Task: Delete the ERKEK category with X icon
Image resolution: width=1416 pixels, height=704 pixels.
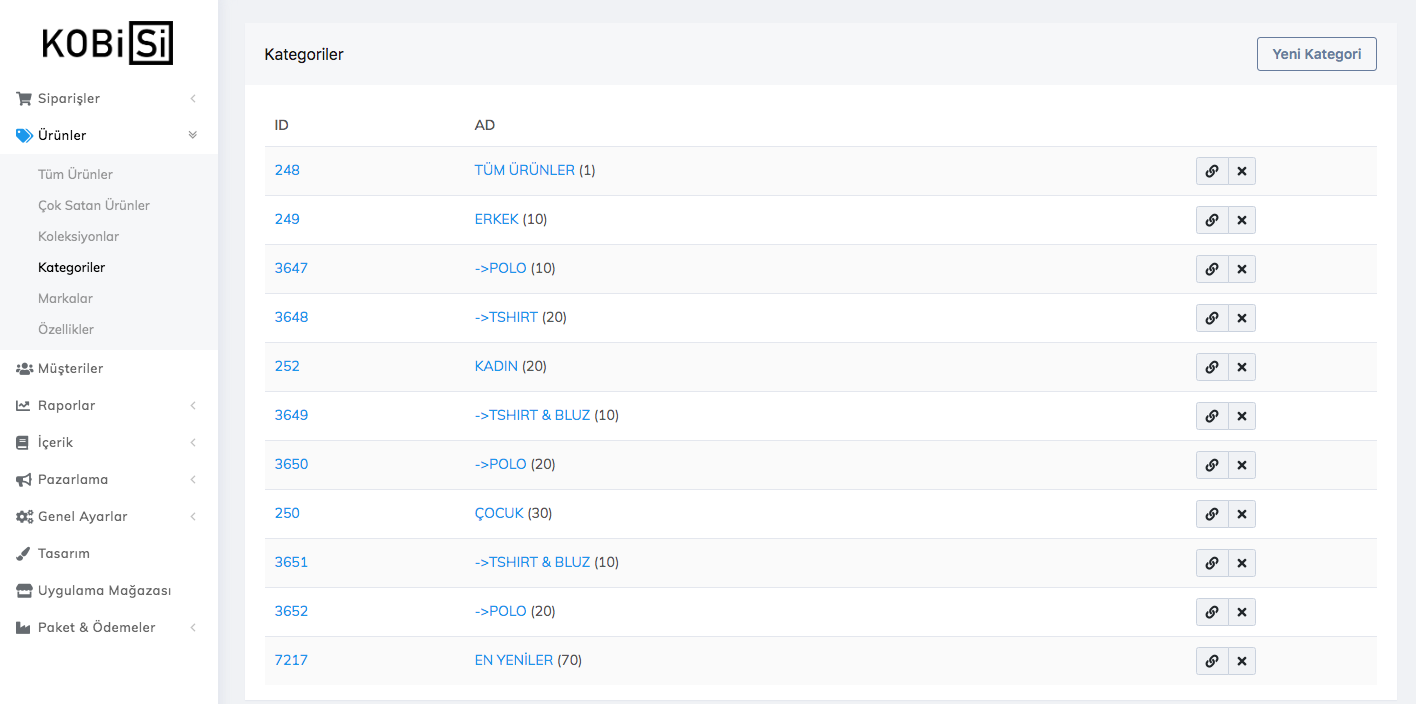Action: (1241, 220)
